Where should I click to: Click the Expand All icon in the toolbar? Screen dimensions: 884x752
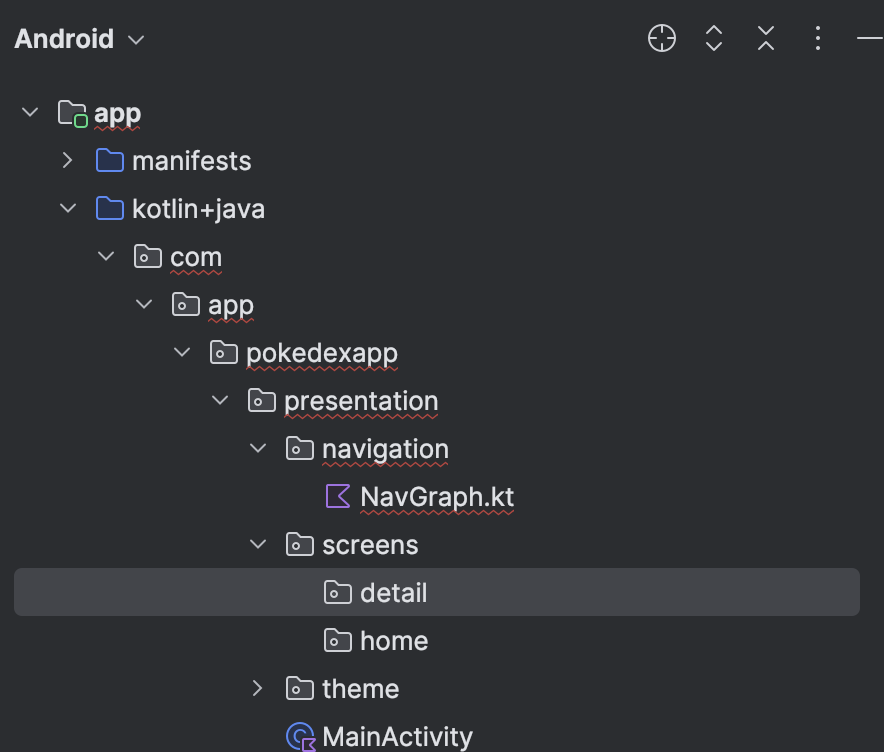[714, 39]
